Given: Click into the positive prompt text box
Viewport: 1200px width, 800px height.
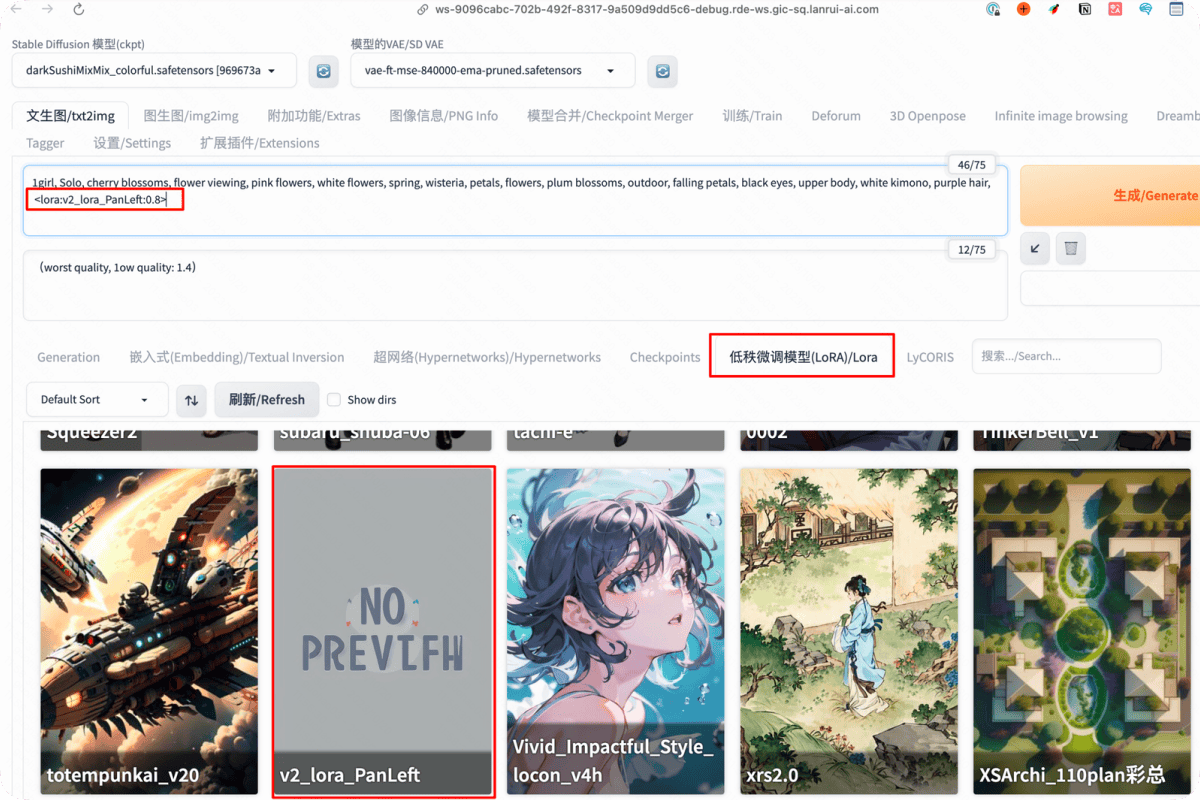Looking at the screenshot, I should pos(515,200).
